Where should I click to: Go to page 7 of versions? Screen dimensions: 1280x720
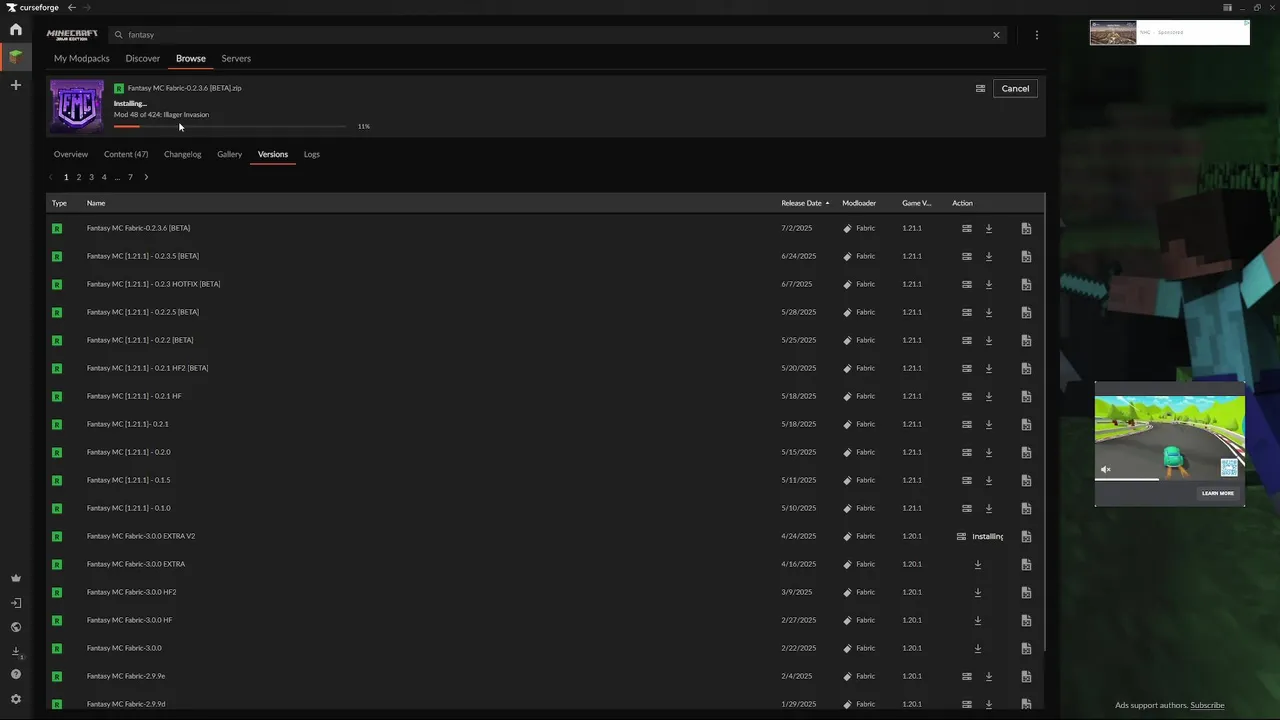[x=130, y=177]
